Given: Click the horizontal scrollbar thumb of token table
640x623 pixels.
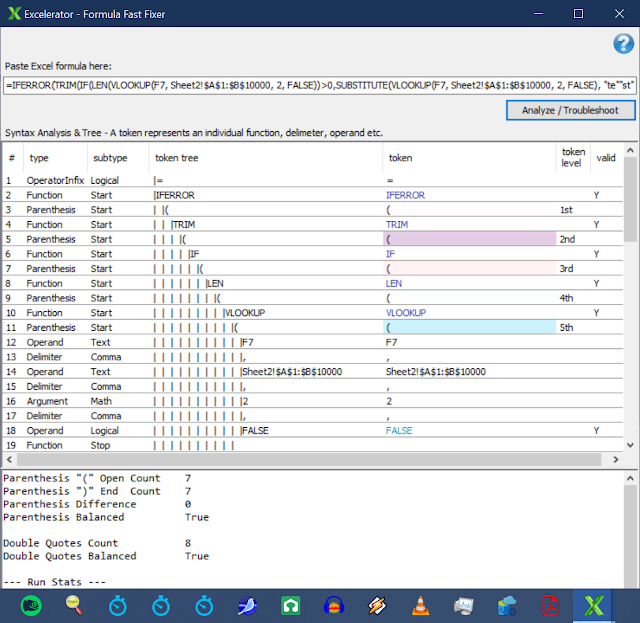Looking at the screenshot, I should pyautogui.click(x=309, y=459).
